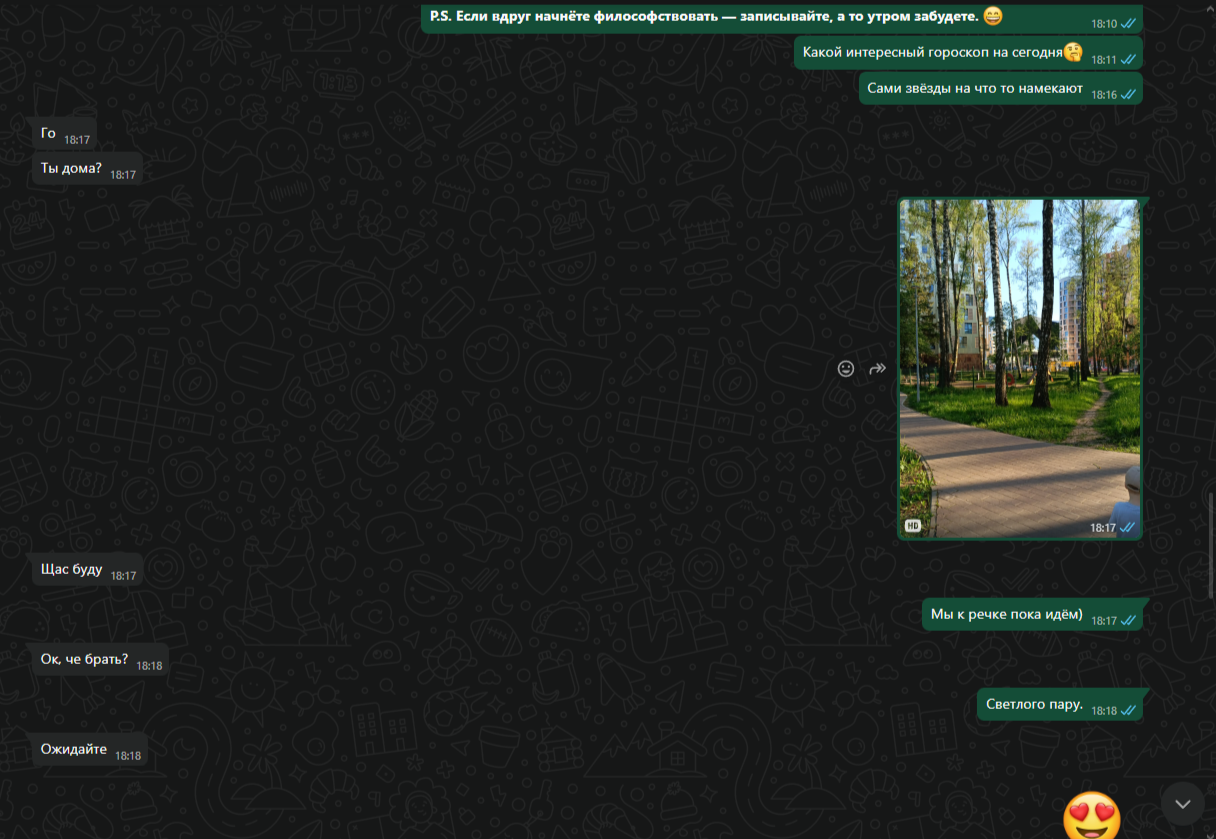This screenshot has height=839, width=1216.
Task: Click the emoji reaction icon beside the photo
Action: 846,369
